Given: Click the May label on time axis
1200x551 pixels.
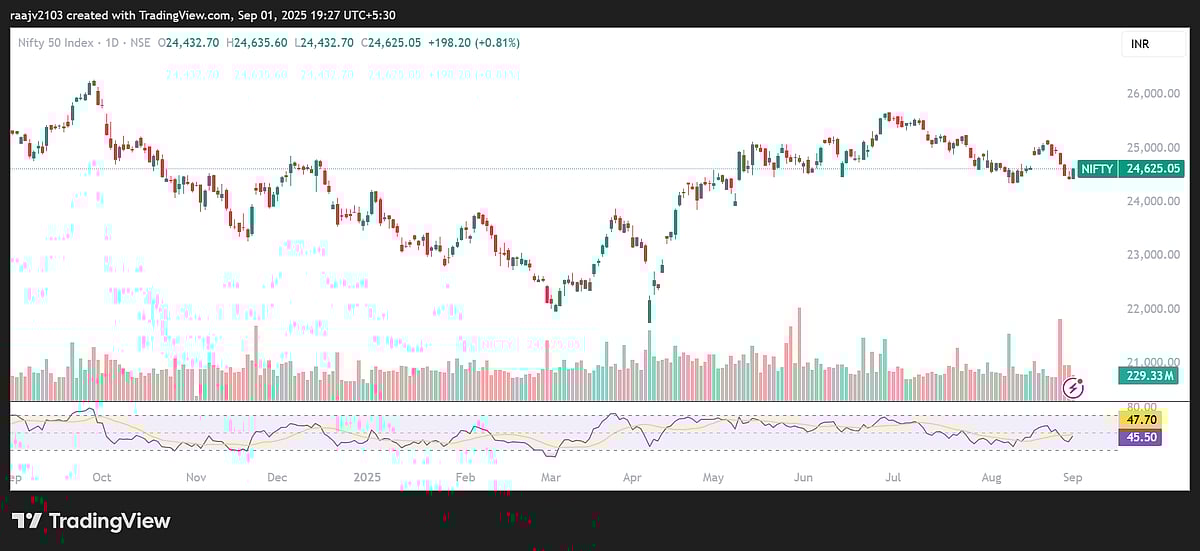Looking at the screenshot, I should point(713,478).
